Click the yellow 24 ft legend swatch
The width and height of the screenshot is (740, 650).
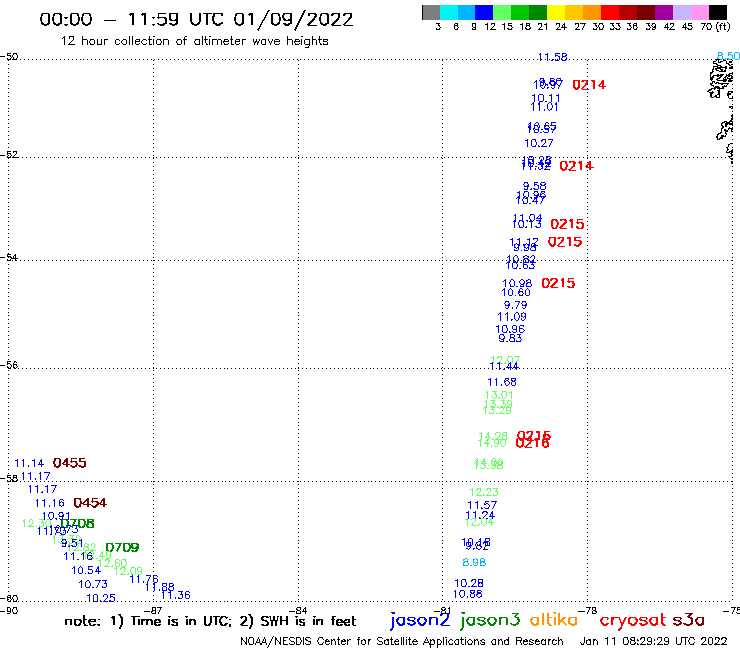click(556, 12)
